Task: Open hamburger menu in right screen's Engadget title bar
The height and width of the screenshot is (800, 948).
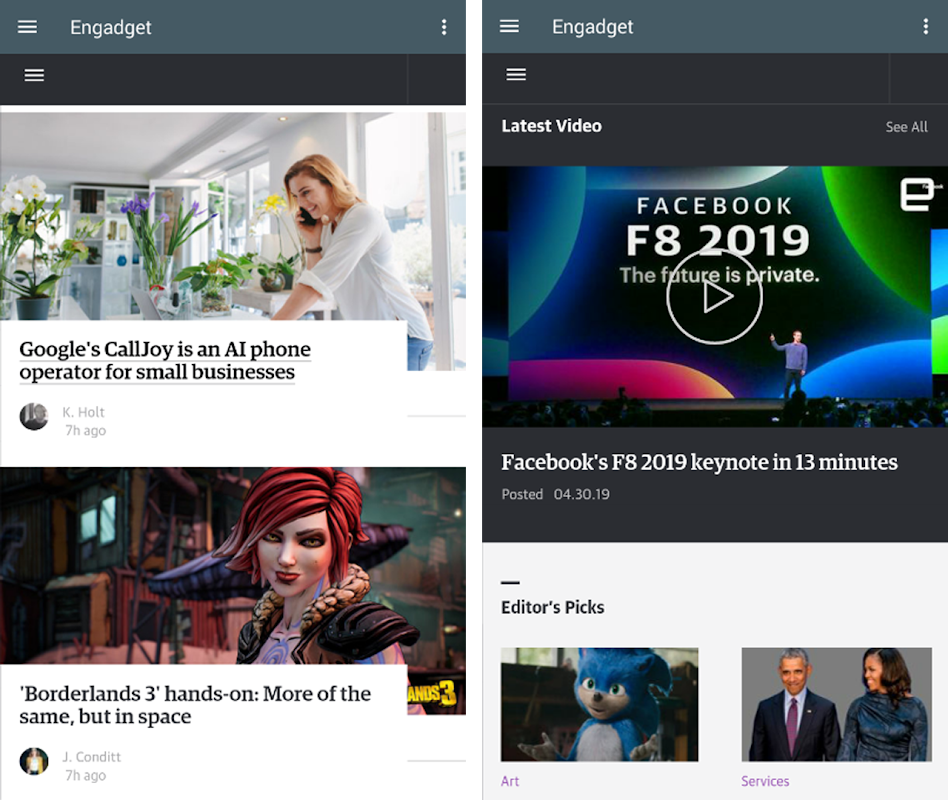Action: click(x=509, y=27)
